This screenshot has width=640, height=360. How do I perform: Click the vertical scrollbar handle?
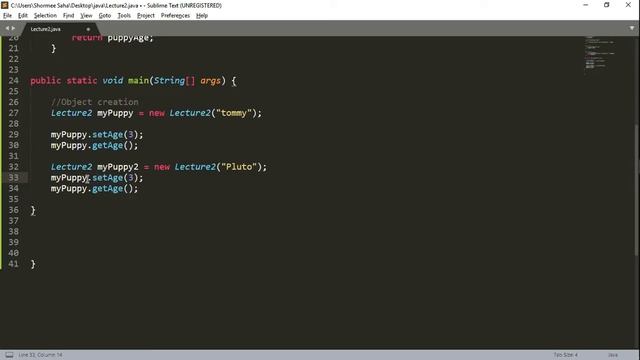click(637, 190)
